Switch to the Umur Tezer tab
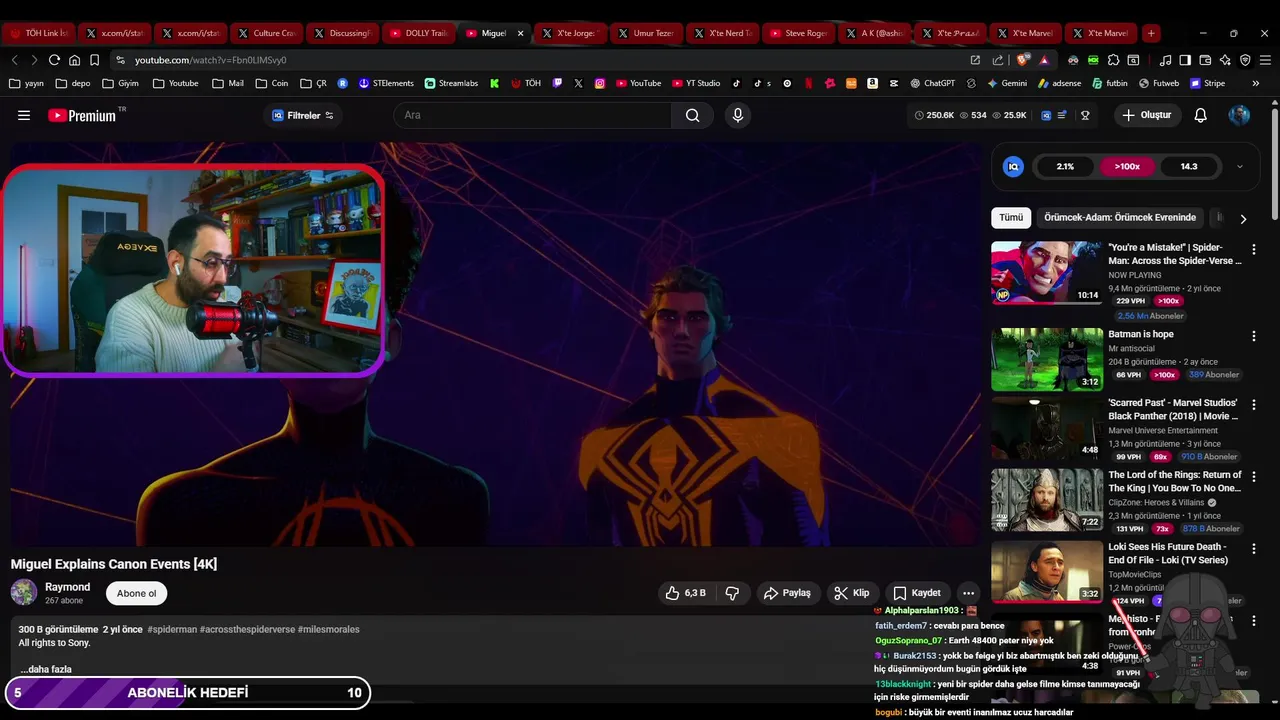Screen dimensions: 1280x720 coord(645,33)
